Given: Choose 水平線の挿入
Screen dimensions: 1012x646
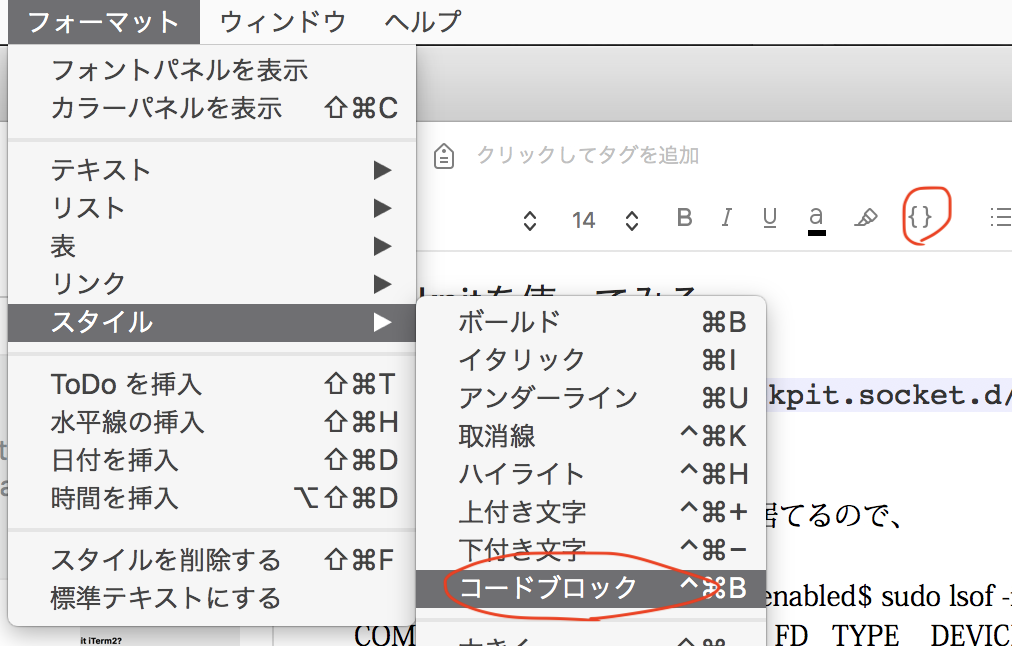Looking at the screenshot, I should tap(212, 423).
